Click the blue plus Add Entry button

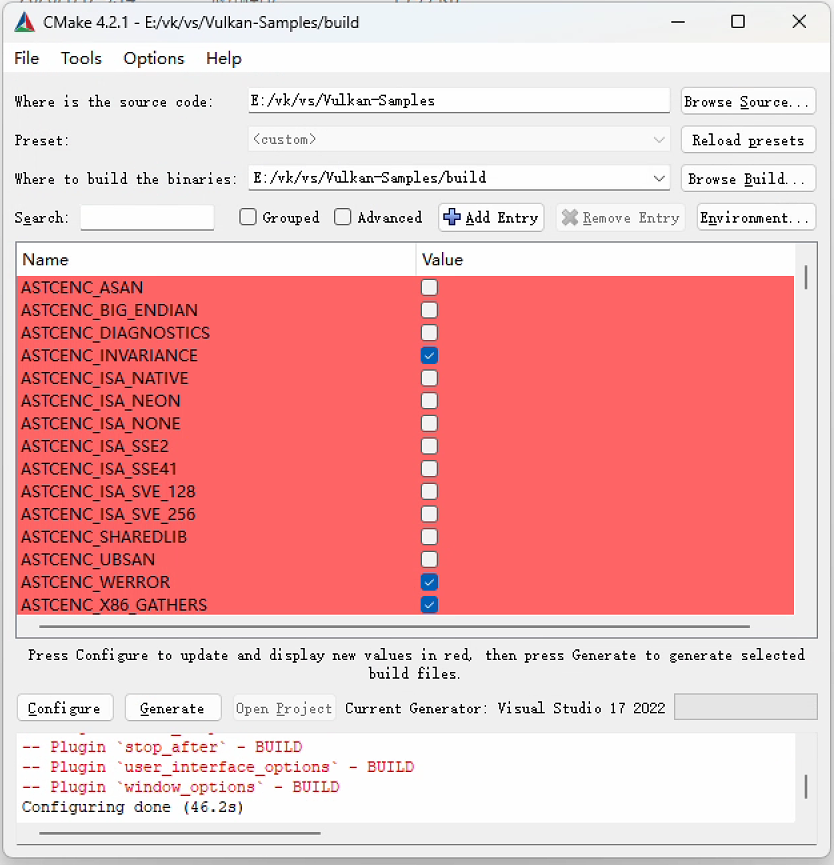[491, 217]
